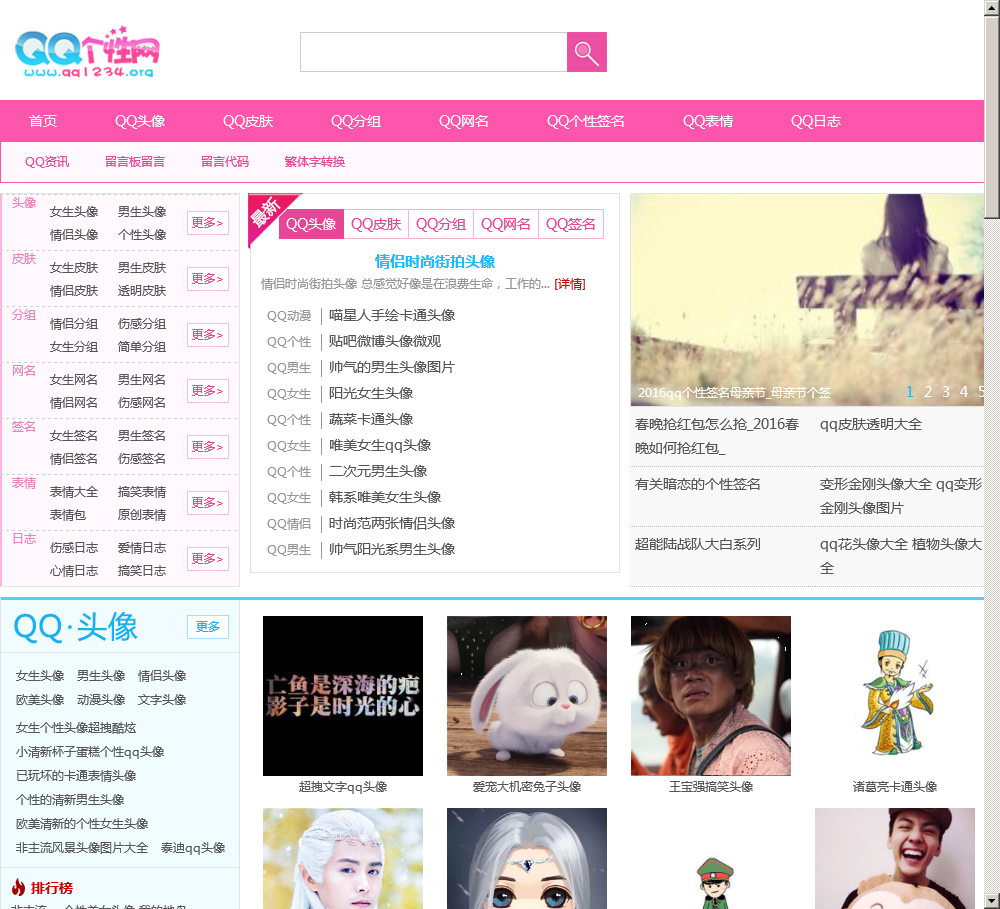Click 更多> button in the 日志 row
The height and width of the screenshot is (909, 1000).
pyautogui.click(x=208, y=559)
